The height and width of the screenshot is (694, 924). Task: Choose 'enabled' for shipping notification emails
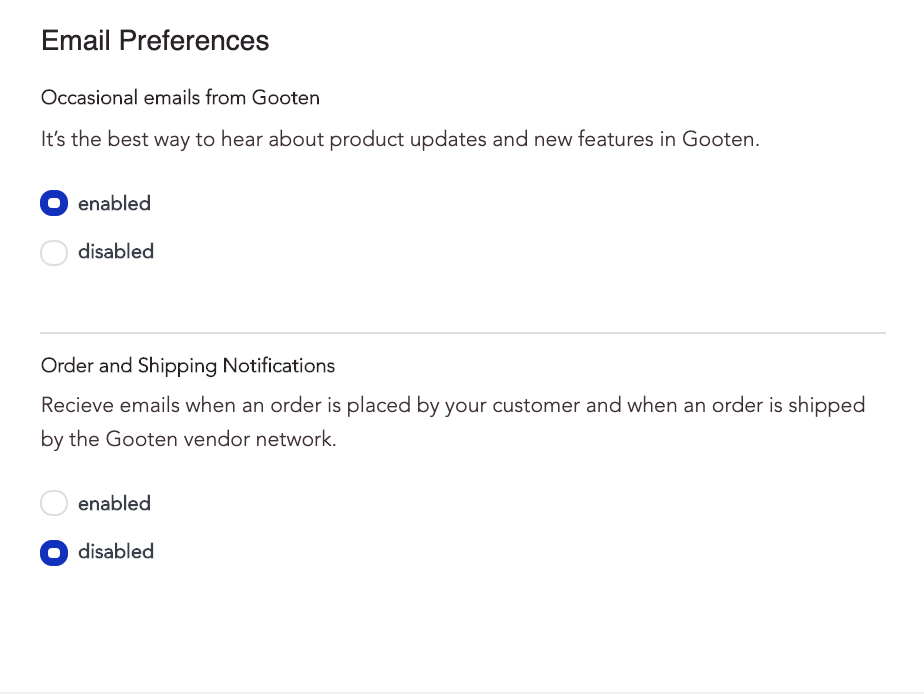54,503
